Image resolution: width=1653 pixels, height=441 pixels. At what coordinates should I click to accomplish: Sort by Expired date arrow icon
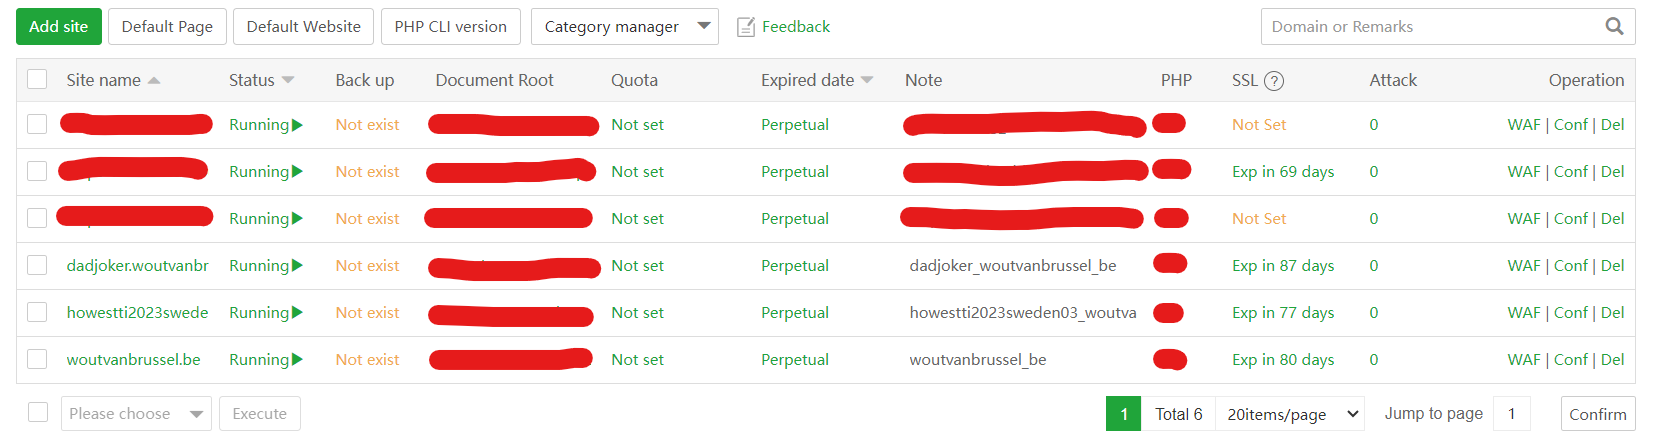(x=867, y=81)
